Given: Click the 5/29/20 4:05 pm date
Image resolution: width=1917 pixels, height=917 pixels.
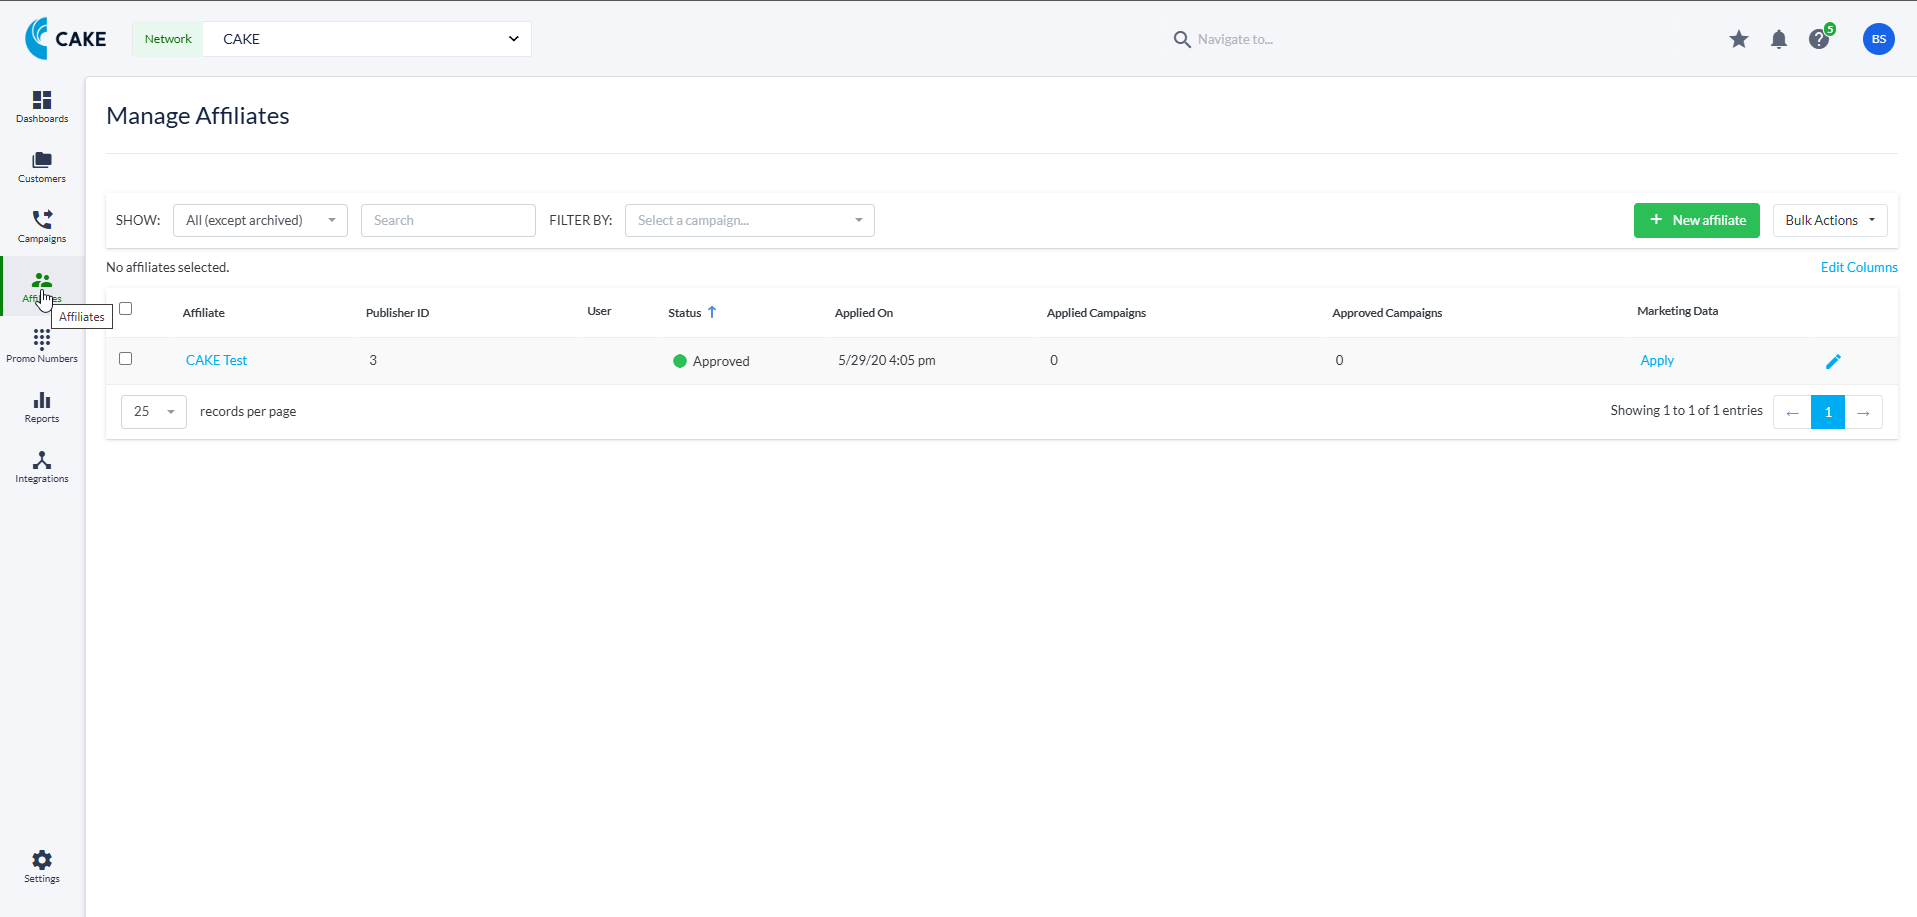Looking at the screenshot, I should [887, 360].
